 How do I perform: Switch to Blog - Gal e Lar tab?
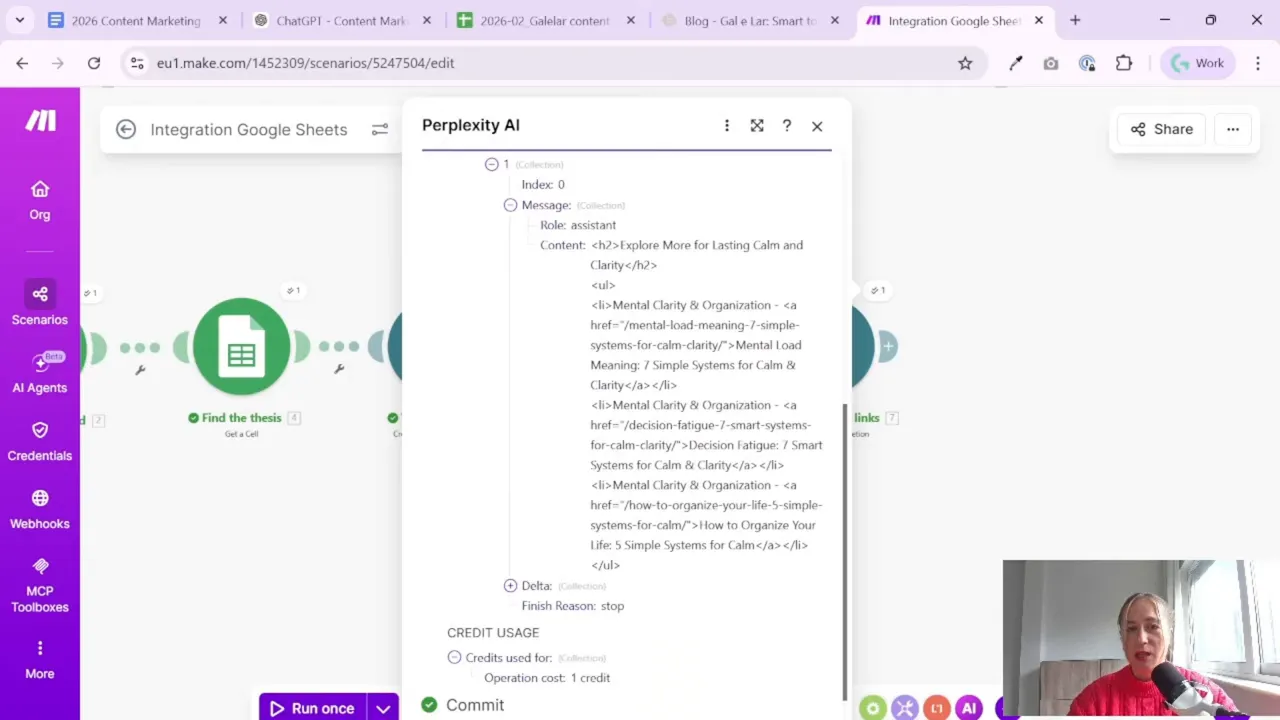pos(750,20)
